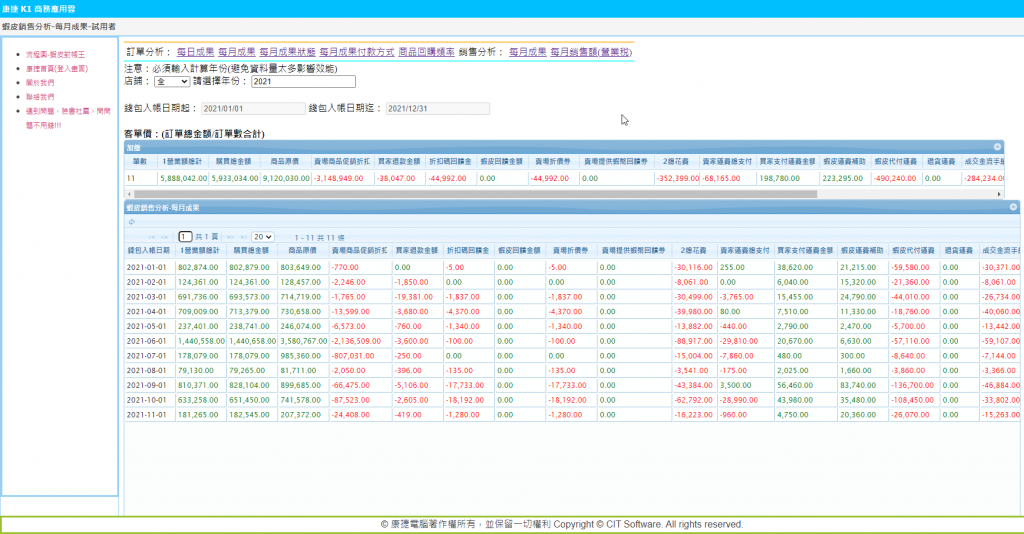The image size is (1024, 534).
Task: Click the 錢包入帳日期起 start date field
Action: pyautogui.click(x=252, y=108)
